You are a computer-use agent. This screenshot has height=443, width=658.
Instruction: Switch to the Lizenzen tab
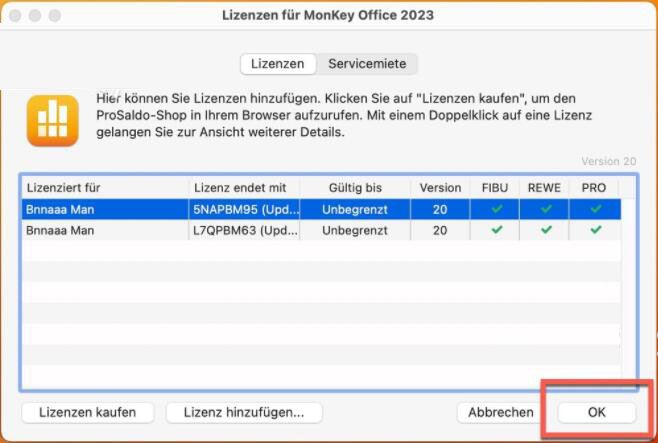[278, 64]
